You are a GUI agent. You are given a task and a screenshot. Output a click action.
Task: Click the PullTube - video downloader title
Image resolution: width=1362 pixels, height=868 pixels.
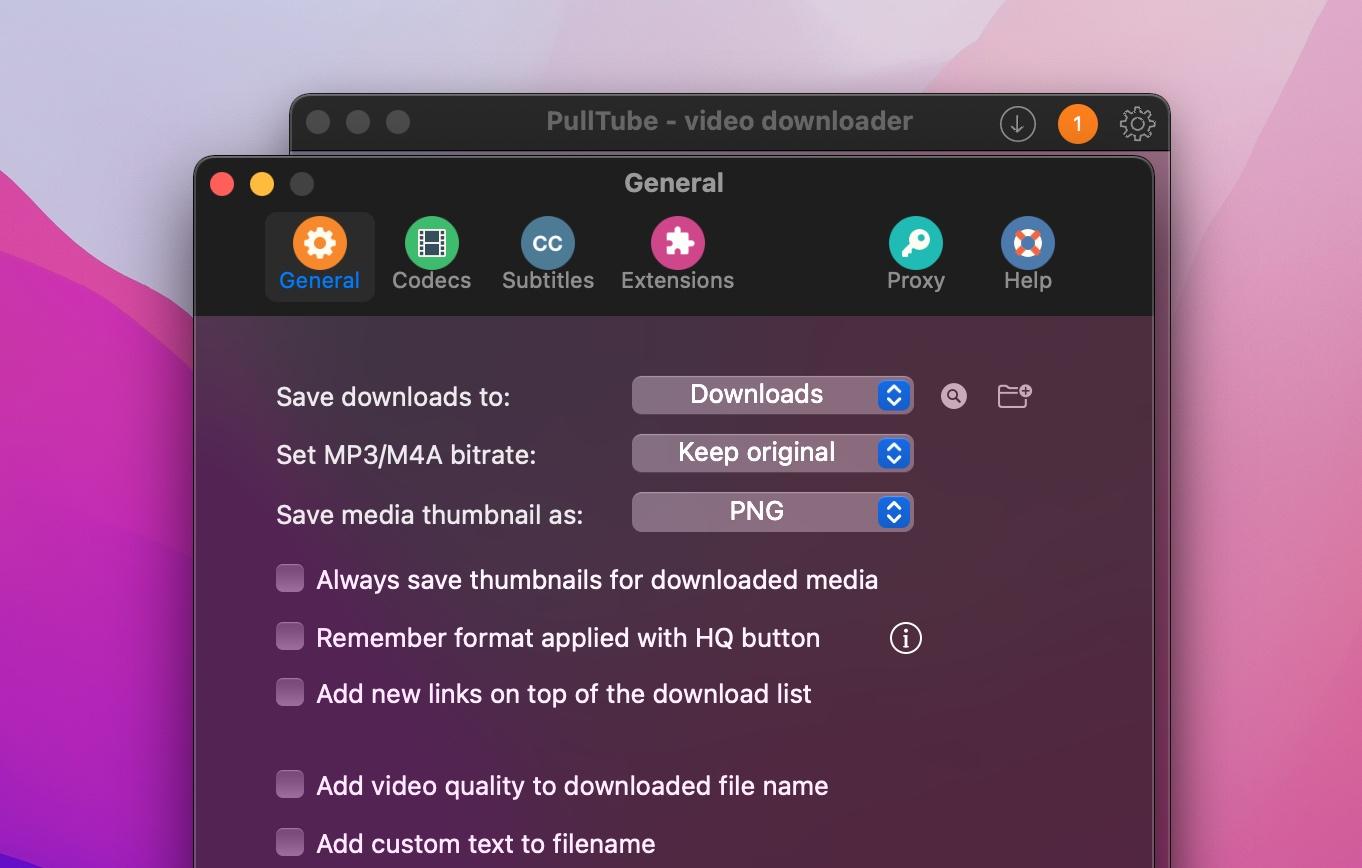730,121
